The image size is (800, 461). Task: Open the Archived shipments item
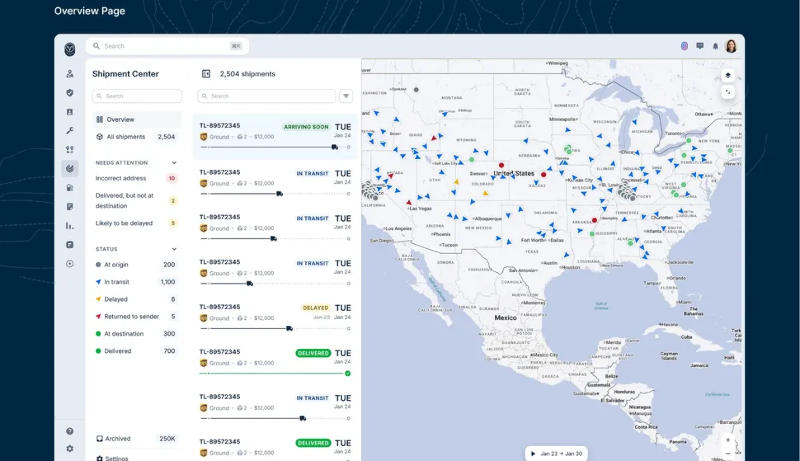point(137,439)
